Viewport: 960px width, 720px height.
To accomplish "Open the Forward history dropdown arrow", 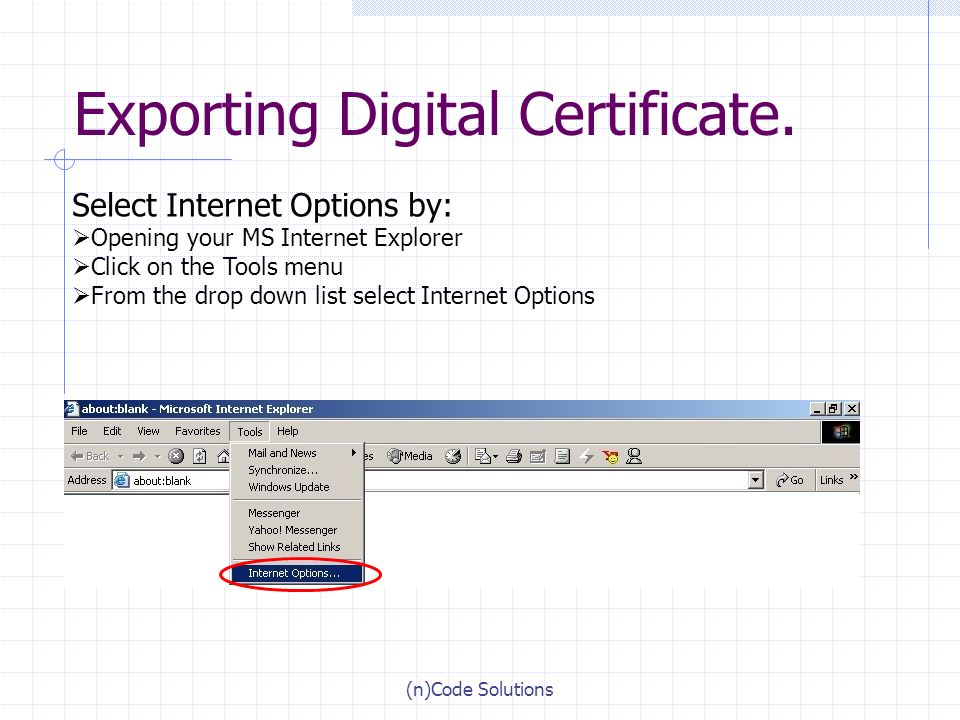I will [157, 456].
